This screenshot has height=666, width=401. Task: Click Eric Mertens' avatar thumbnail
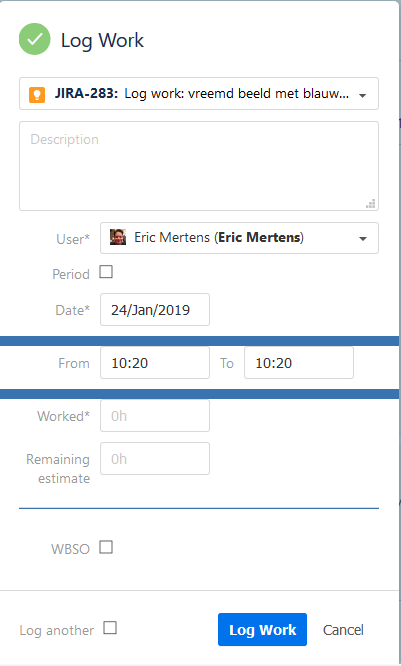tap(118, 237)
